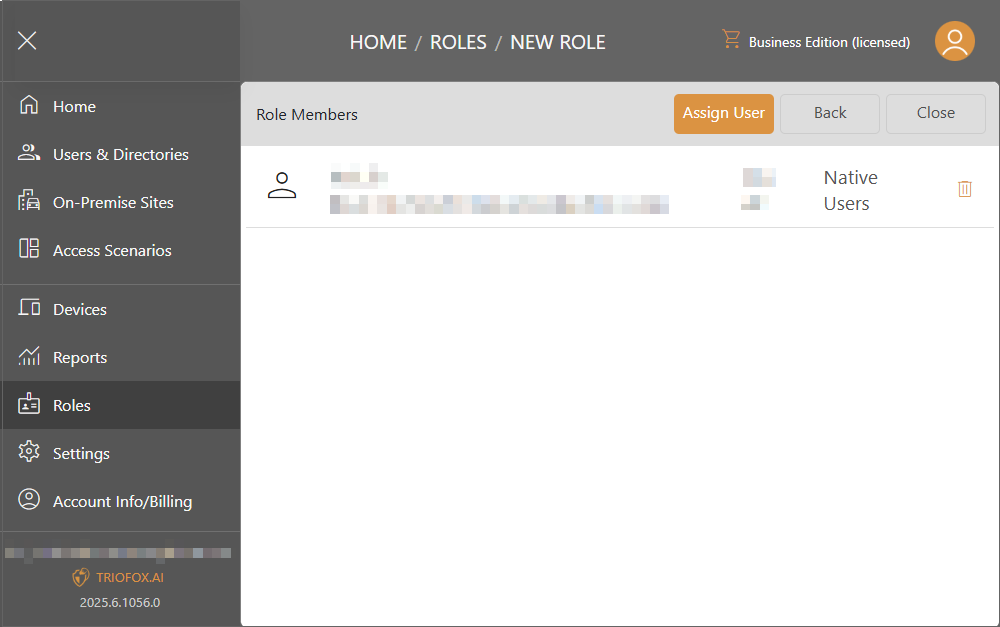Open Account Info/Billing menu item
Screen dimensions: 1000x627
pos(121,501)
